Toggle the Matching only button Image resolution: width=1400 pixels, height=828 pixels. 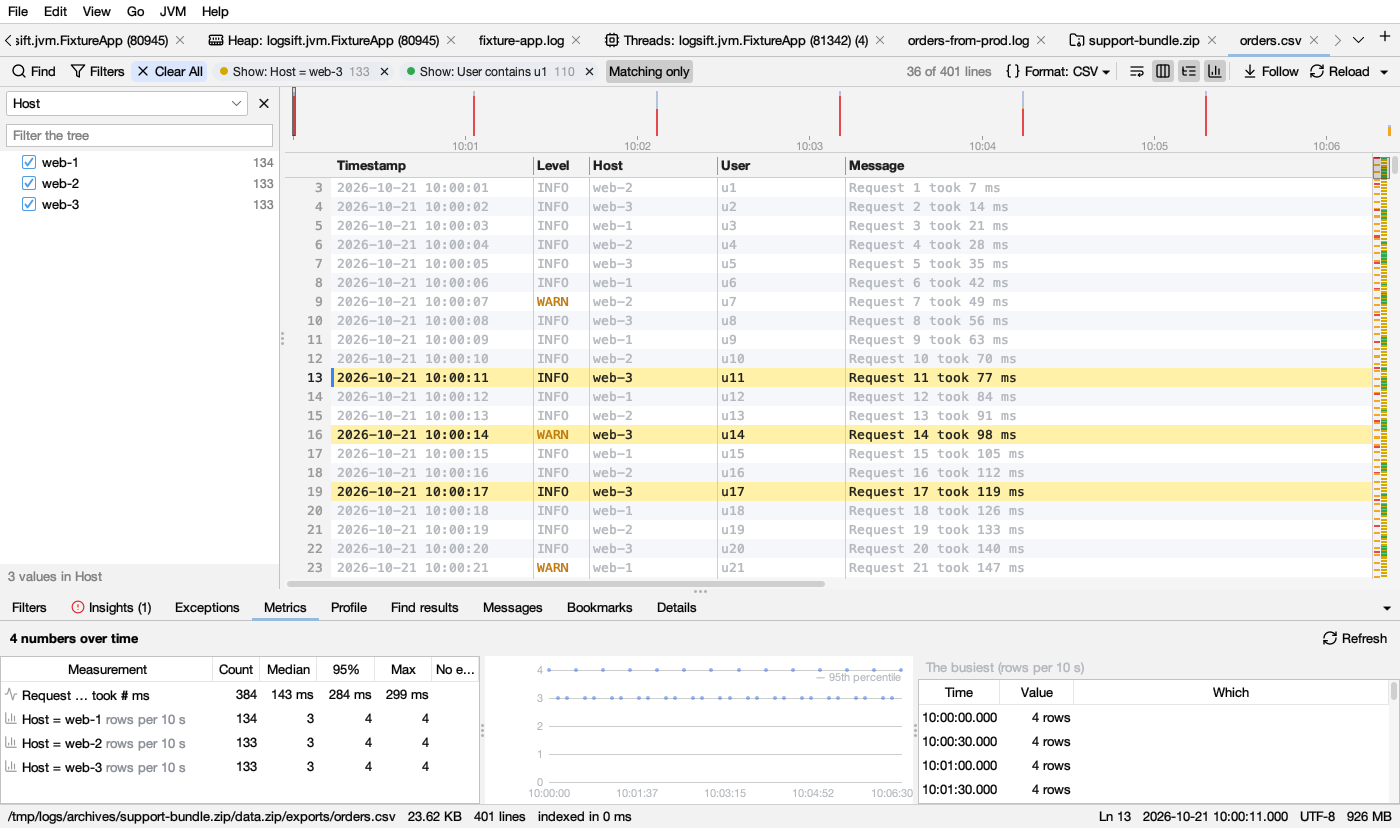pyautogui.click(x=649, y=72)
